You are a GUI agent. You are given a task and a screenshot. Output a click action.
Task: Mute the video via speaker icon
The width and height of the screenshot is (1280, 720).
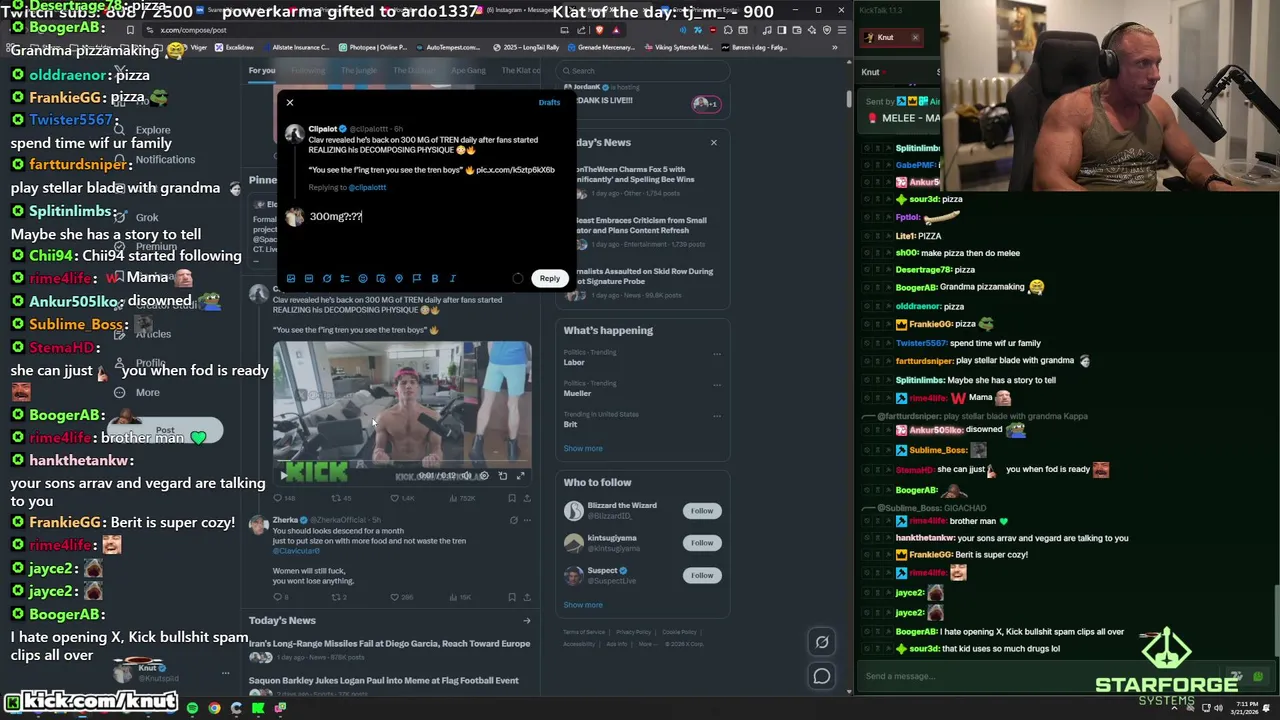[x=466, y=476]
